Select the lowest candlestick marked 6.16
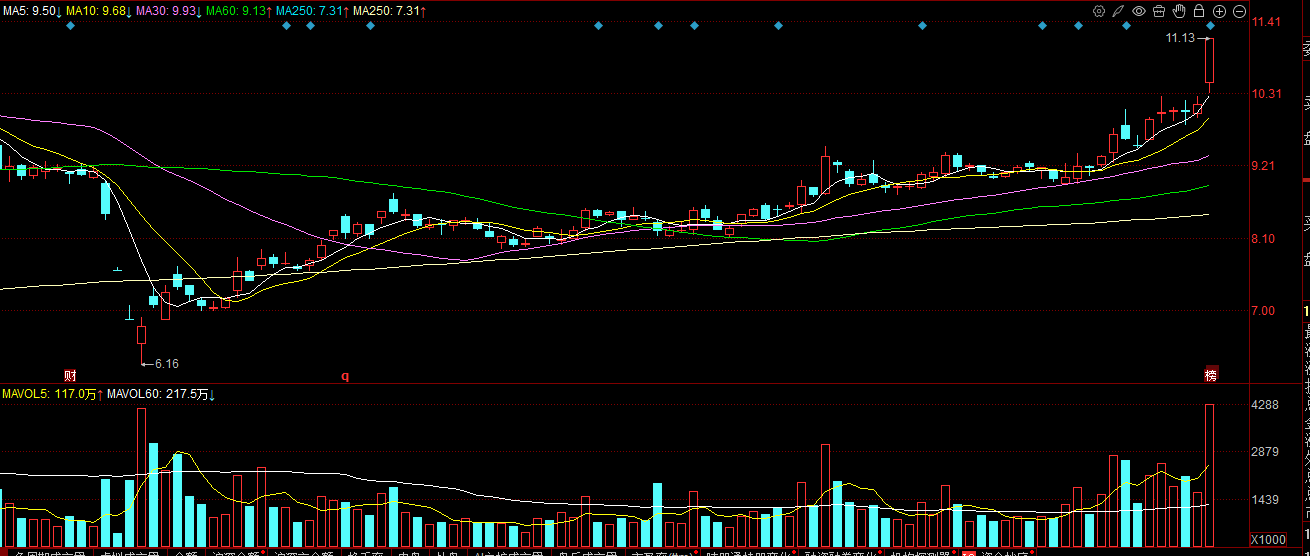 (x=141, y=337)
